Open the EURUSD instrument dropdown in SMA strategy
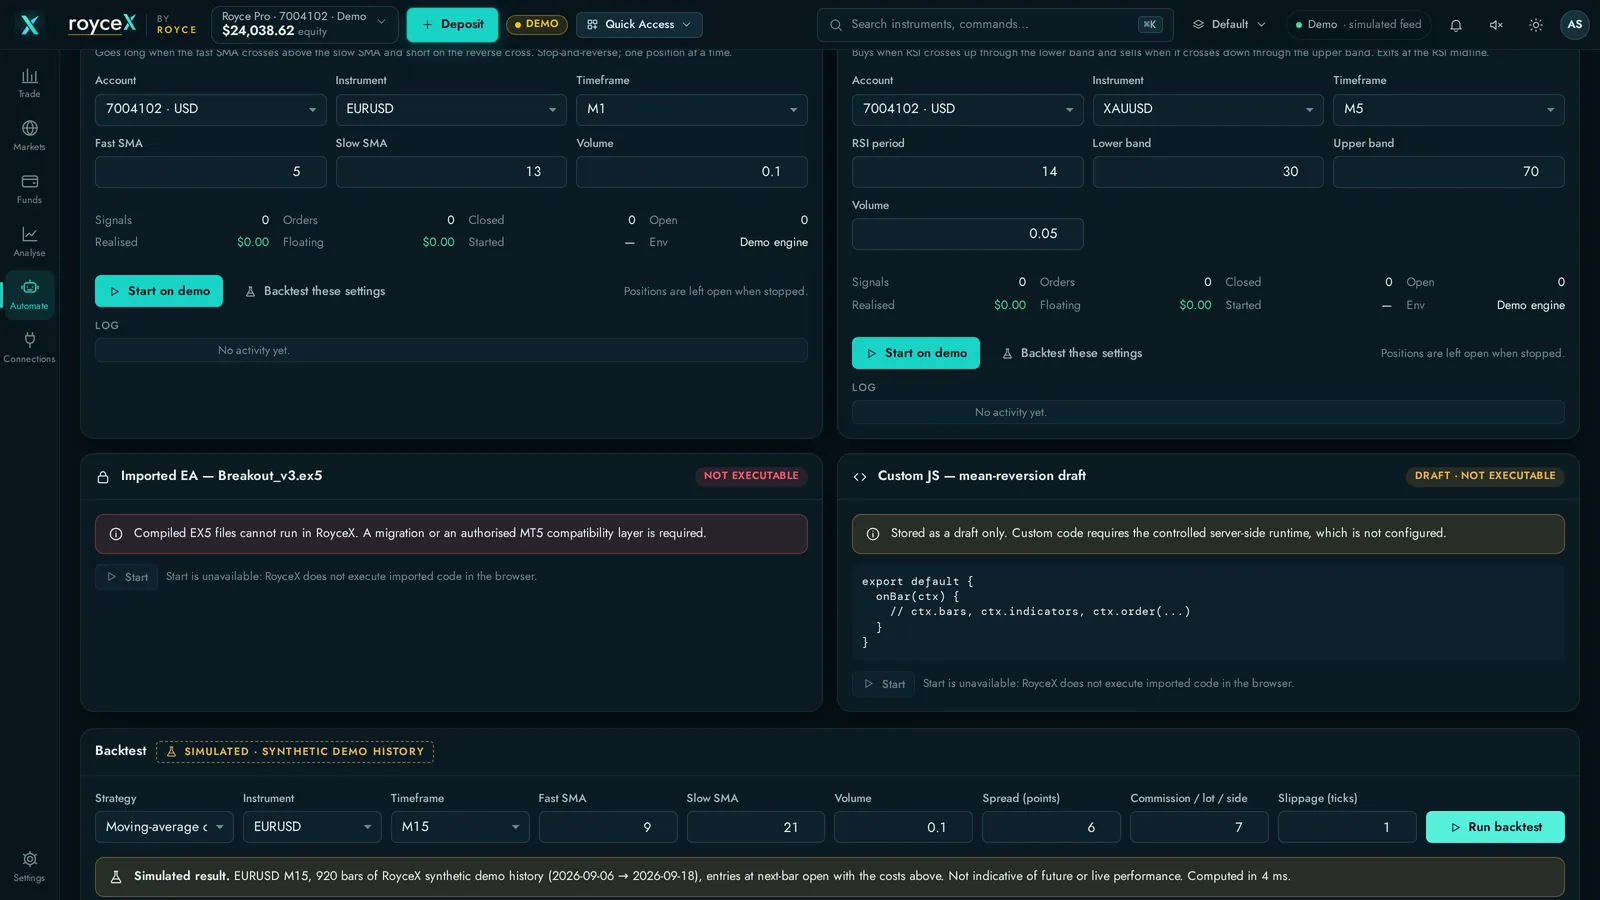 (x=451, y=109)
